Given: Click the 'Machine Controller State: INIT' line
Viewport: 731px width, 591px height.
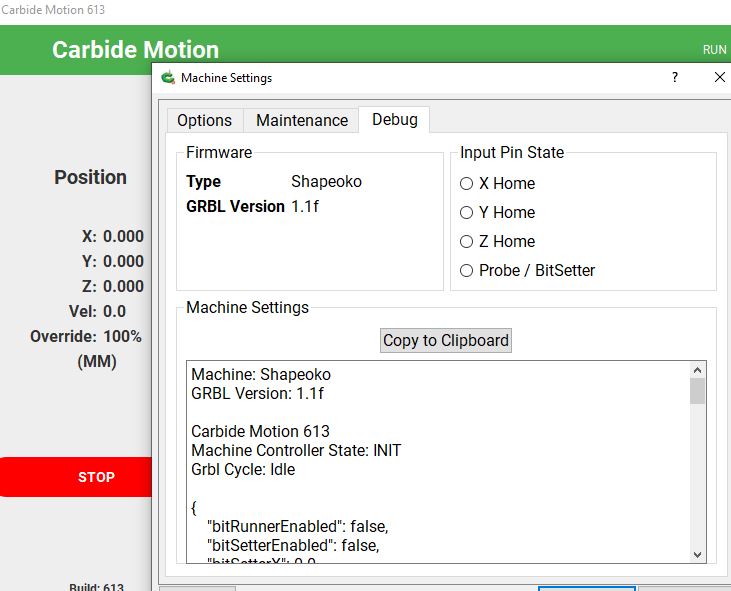Looking at the screenshot, I should click(x=296, y=450).
